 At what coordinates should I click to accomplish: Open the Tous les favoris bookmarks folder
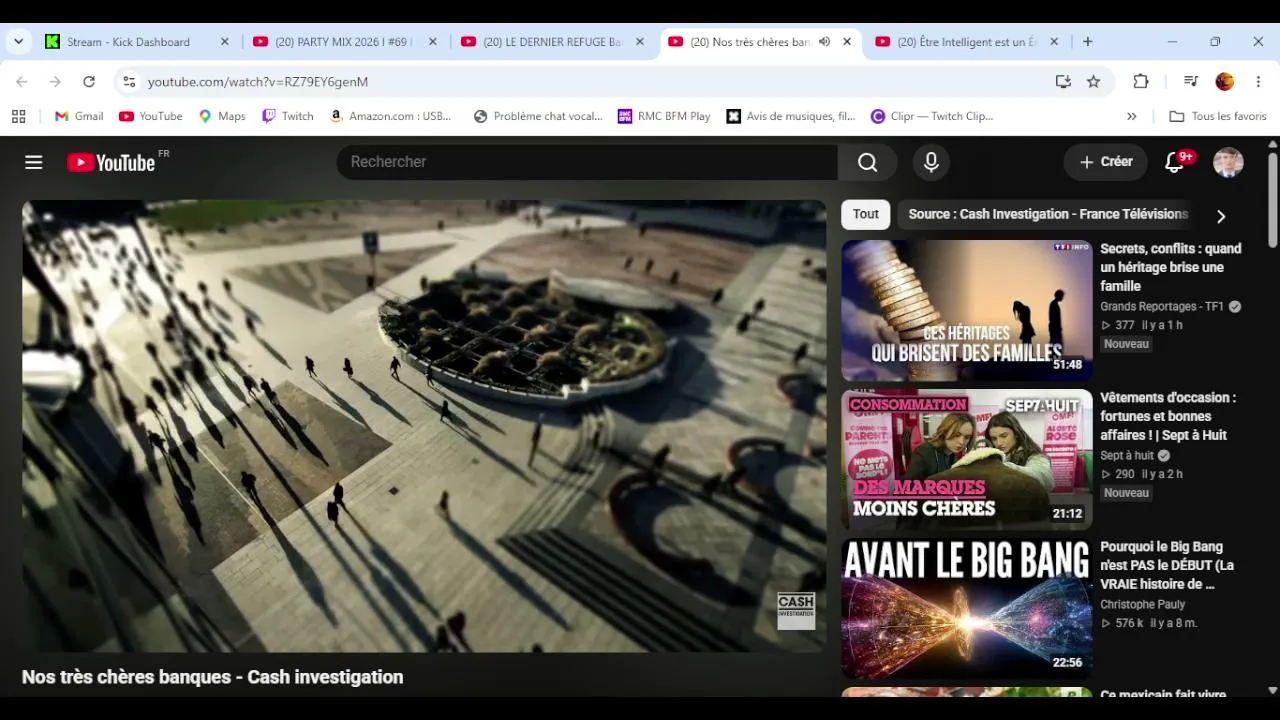1218,116
